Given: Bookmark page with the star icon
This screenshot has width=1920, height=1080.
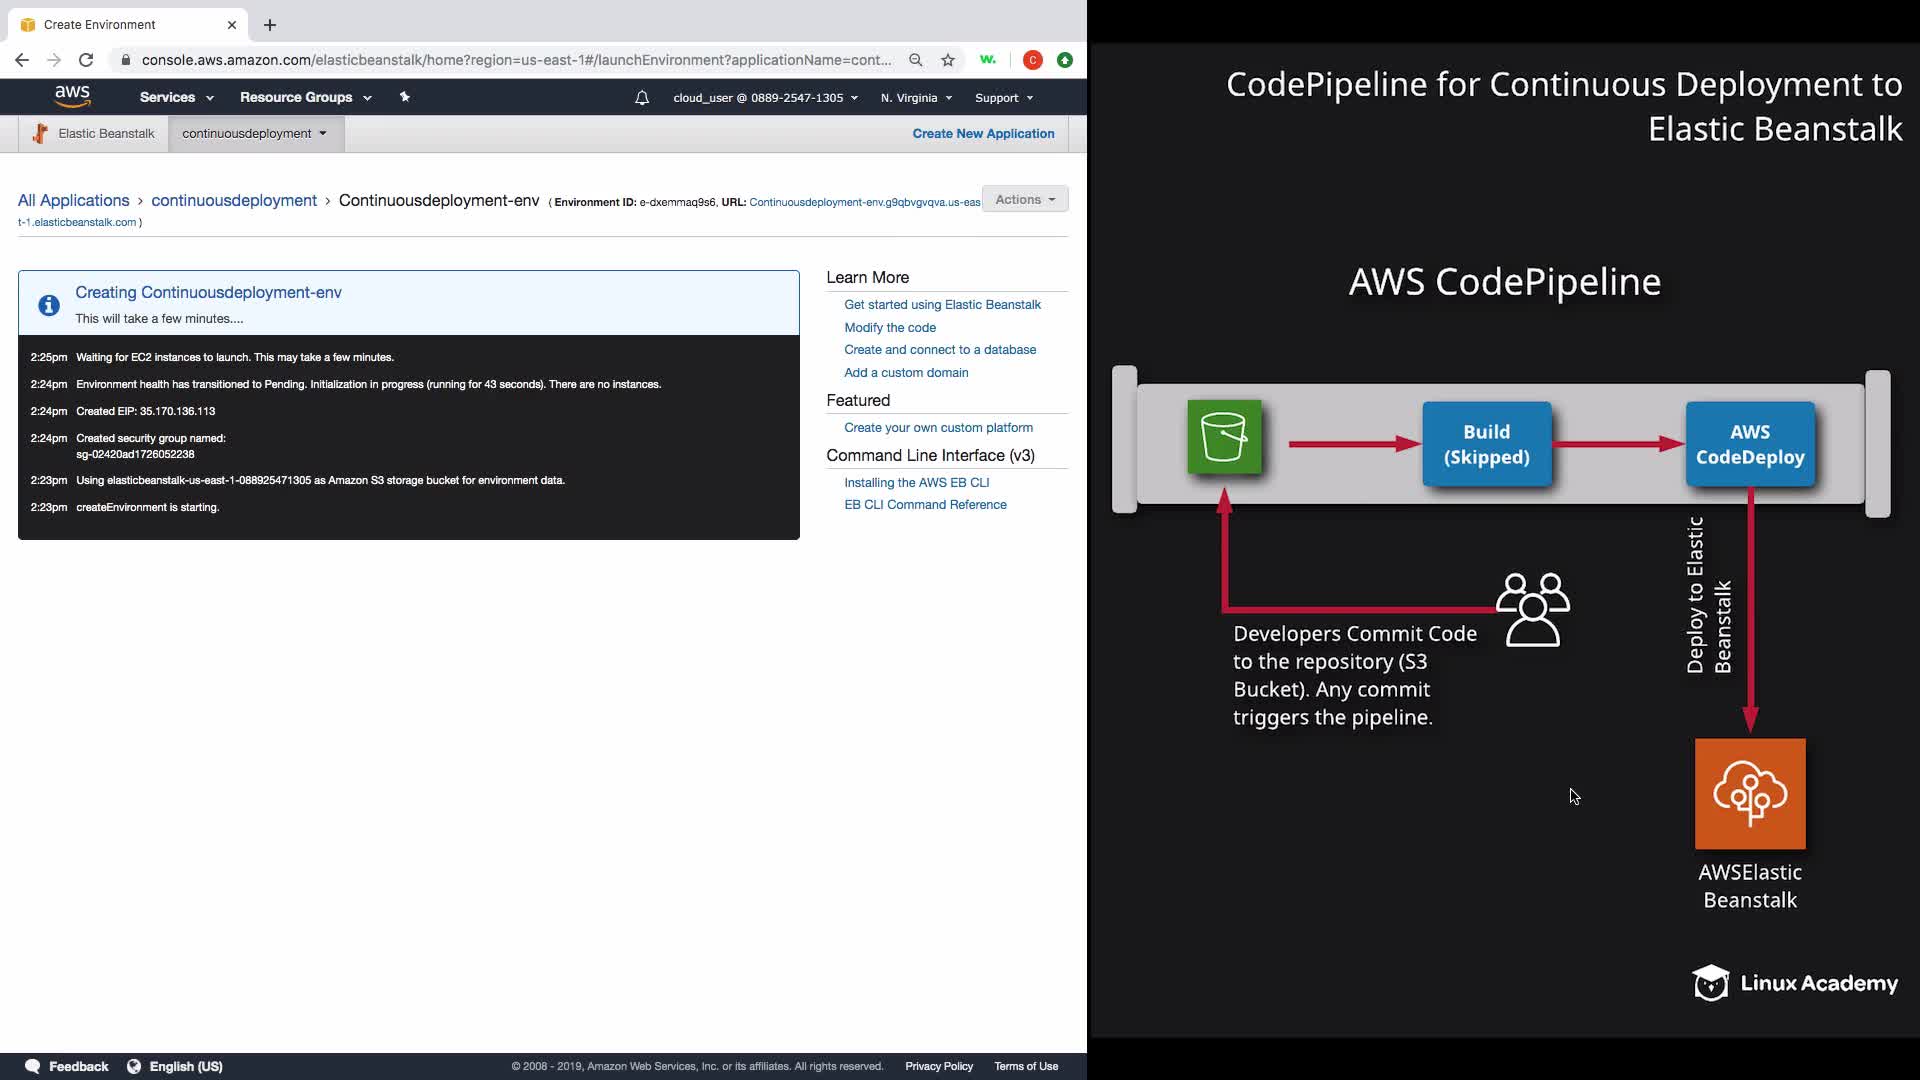Looking at the screenshot, I should (948, 60).
